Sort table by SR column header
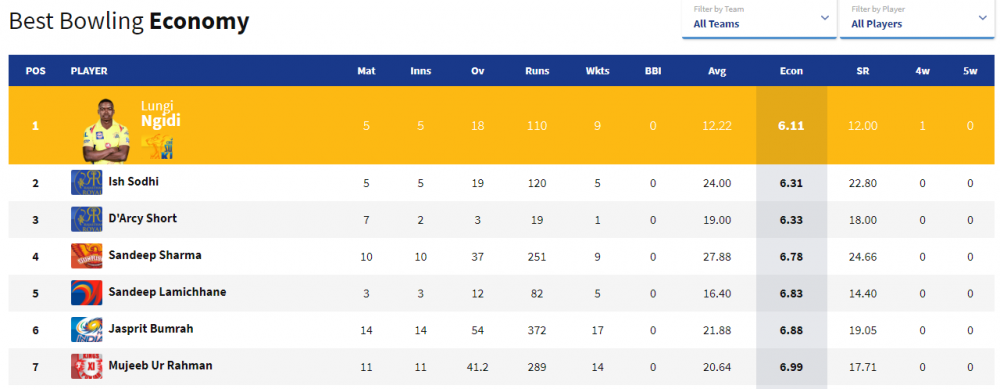The width and height of the screenshot is (1000, 389). pos(863,71)
